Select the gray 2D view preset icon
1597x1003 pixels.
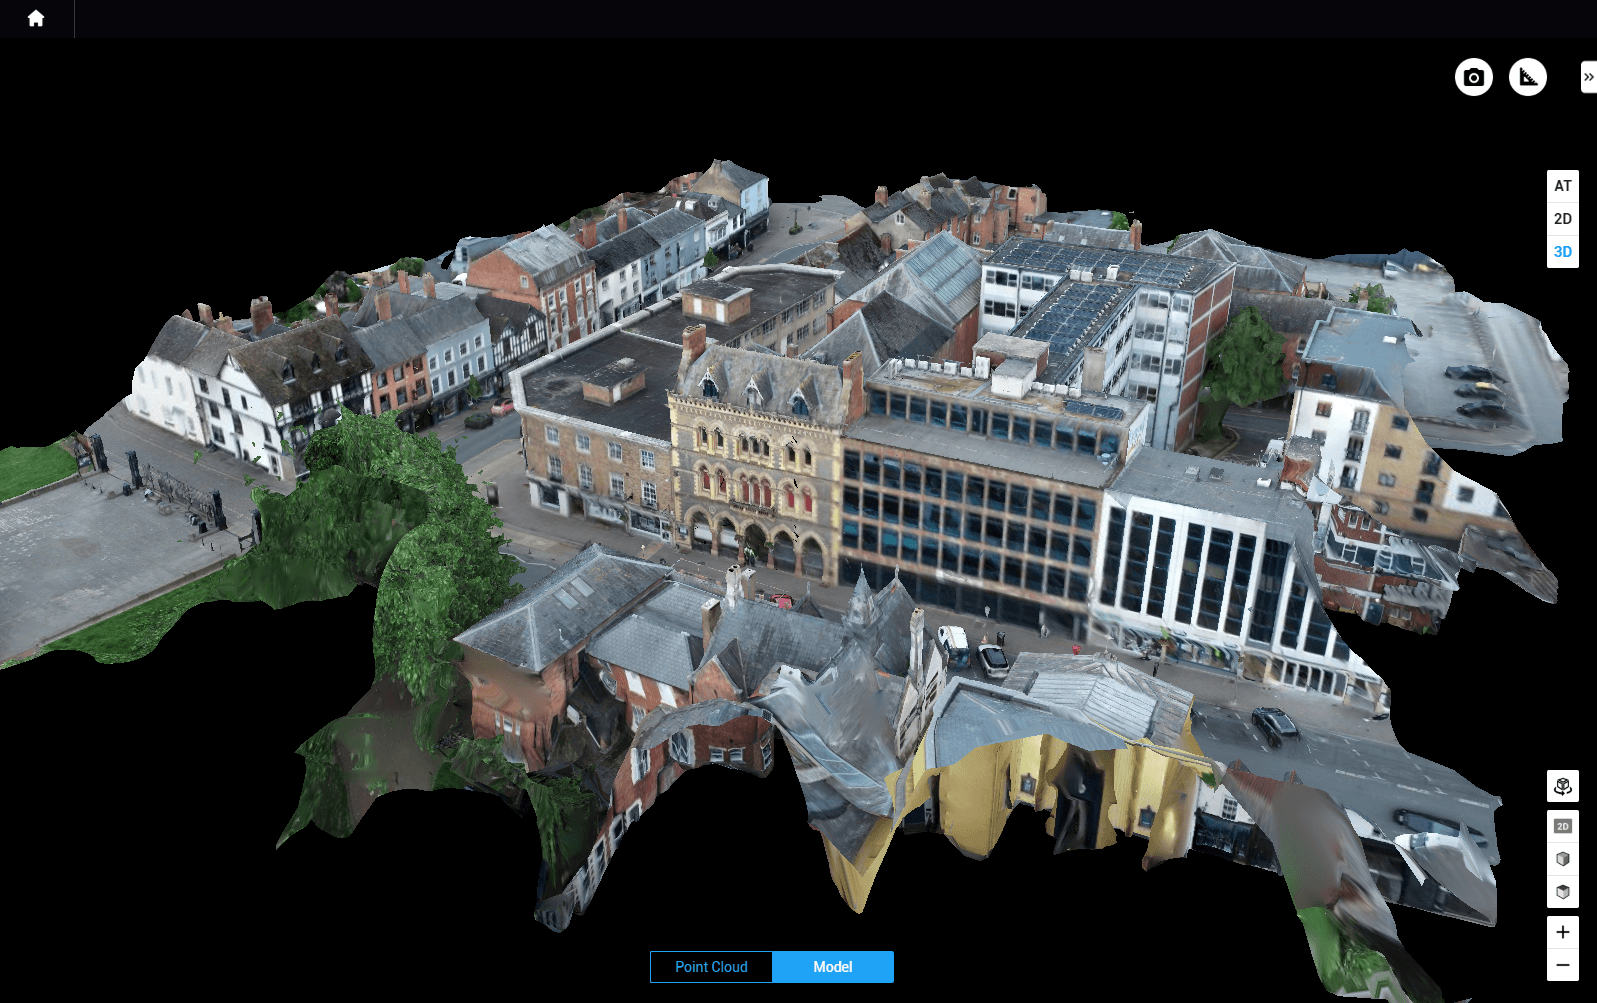click(x=1562, y=826)
